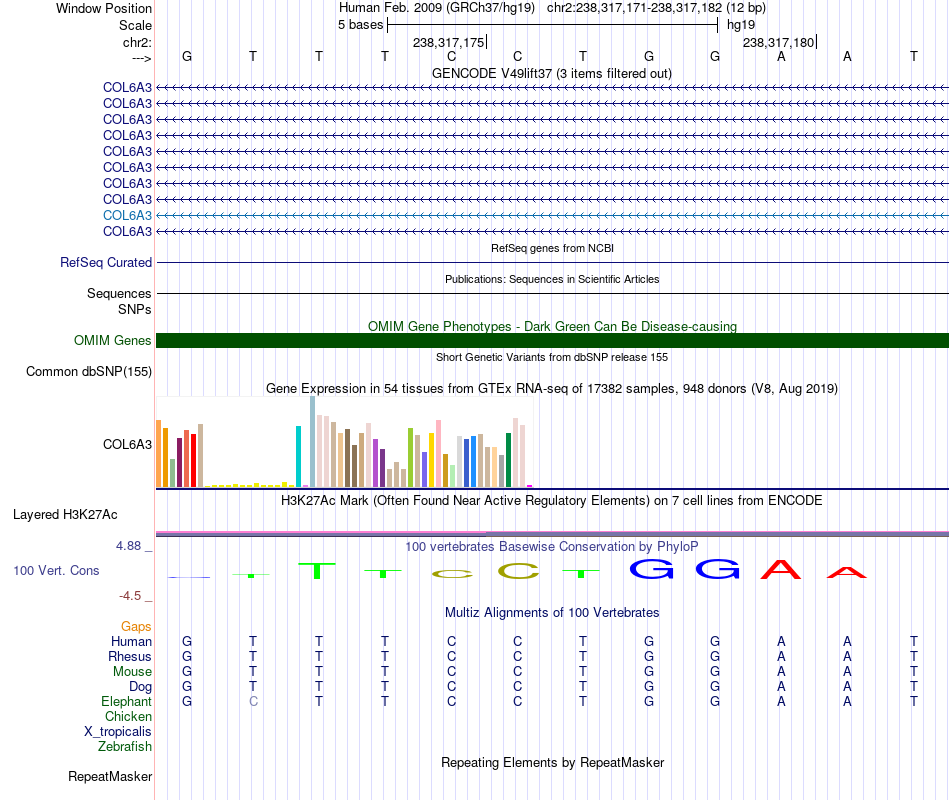Click Short Genetic Variants from dbSNP title
The image size is (950, 800).
point(552,357)
